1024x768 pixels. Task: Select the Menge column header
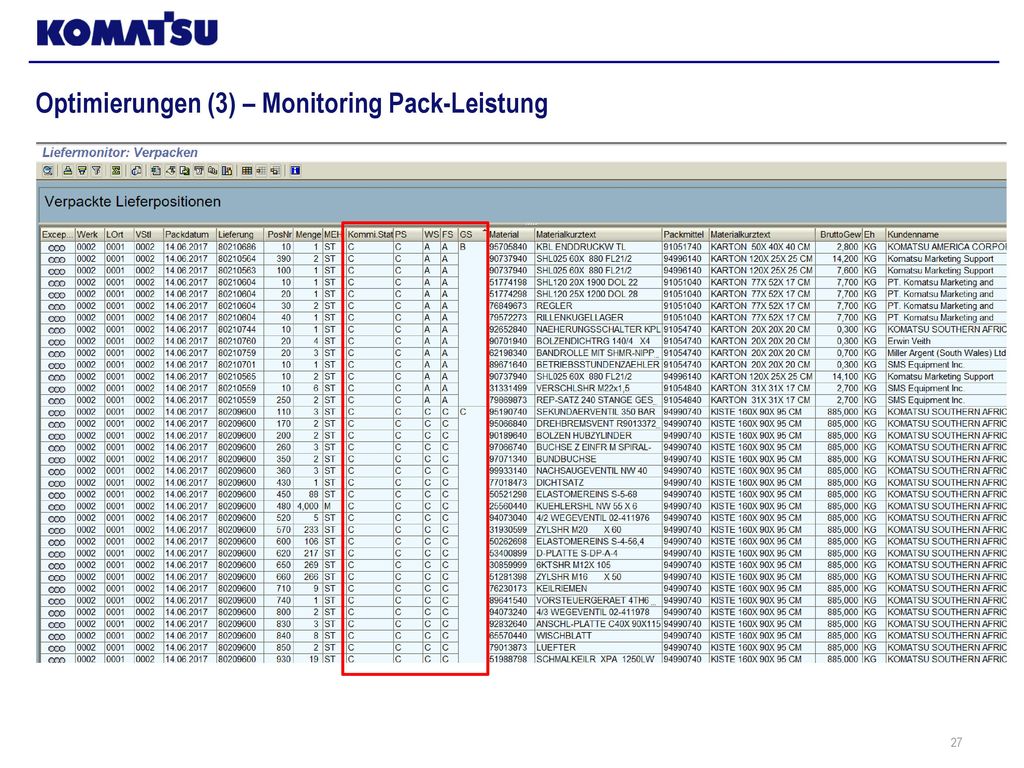(308, 234)
